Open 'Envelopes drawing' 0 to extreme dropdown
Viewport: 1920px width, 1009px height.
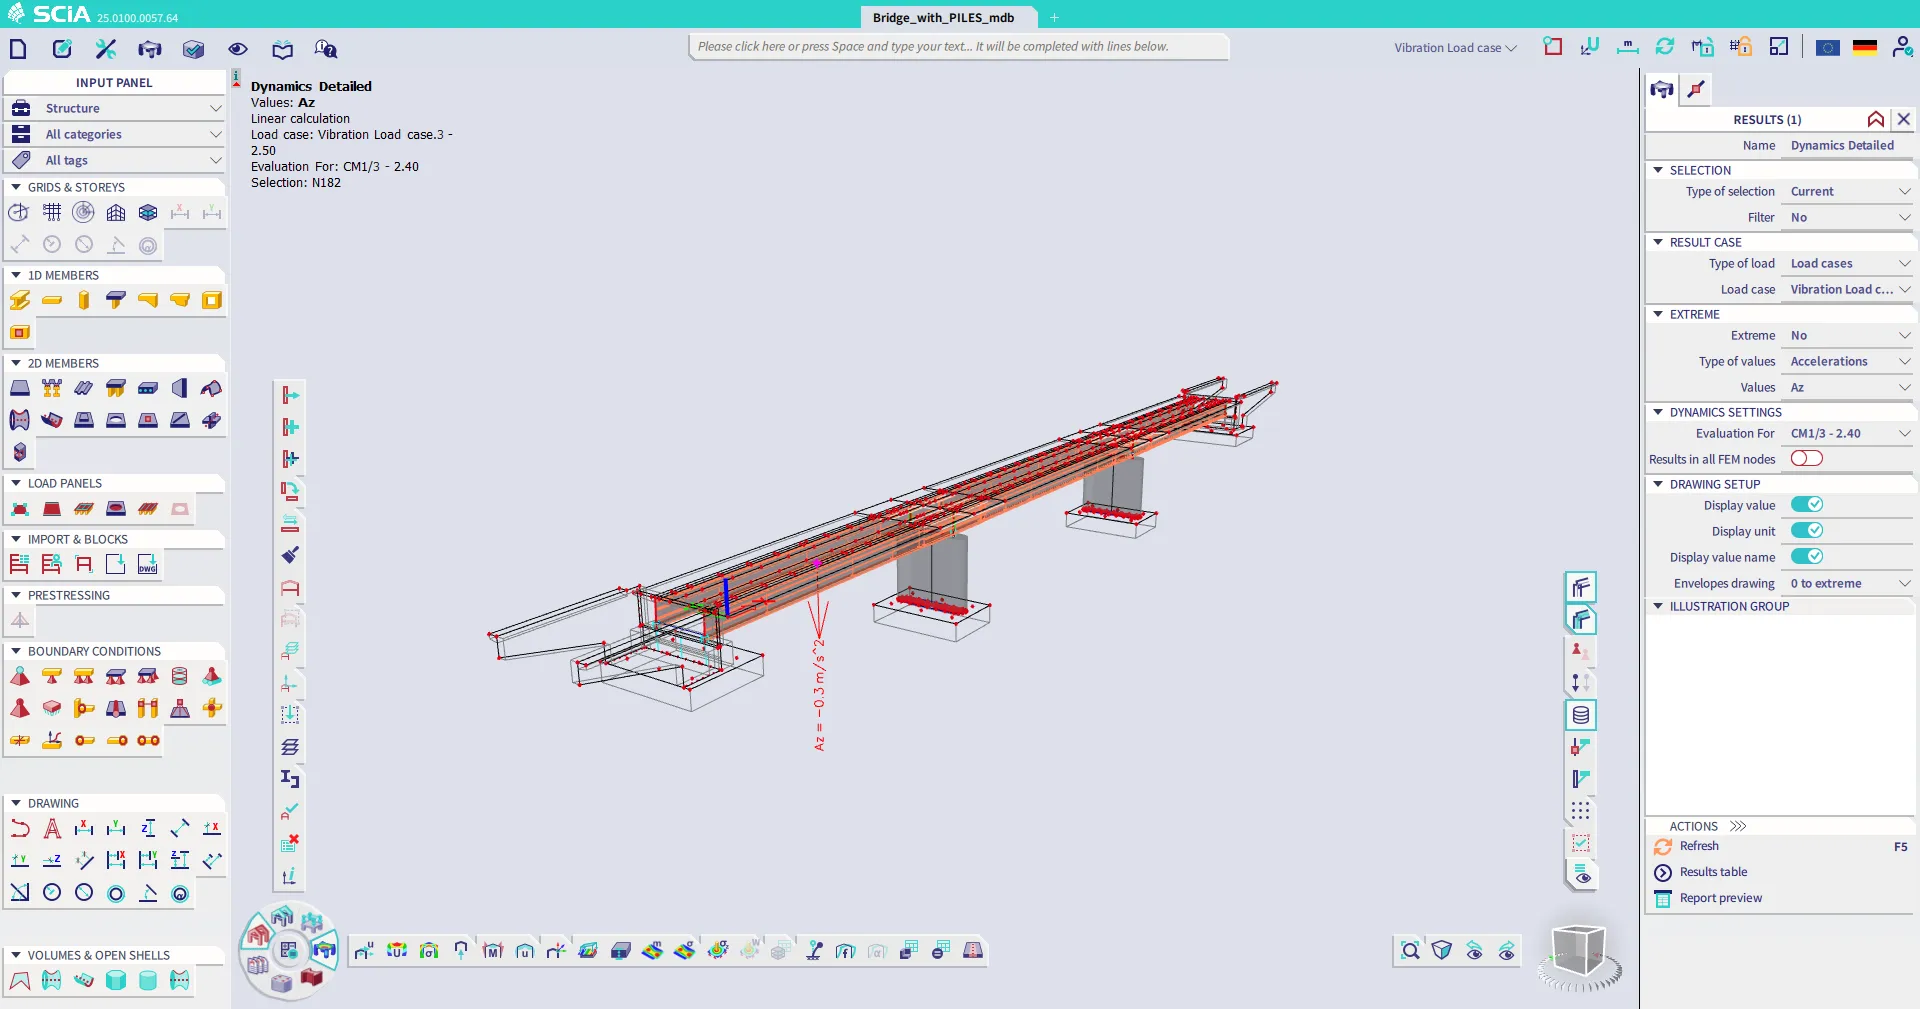(x=1849, y=584)
